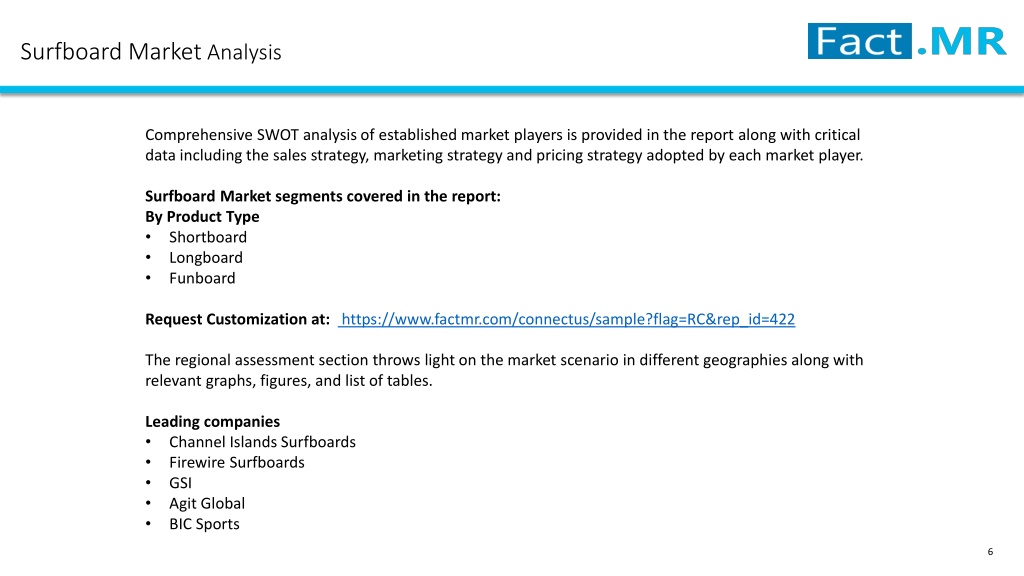Click the Longboard bullet item
1024x576 pixels.
[x=206, y=258]
